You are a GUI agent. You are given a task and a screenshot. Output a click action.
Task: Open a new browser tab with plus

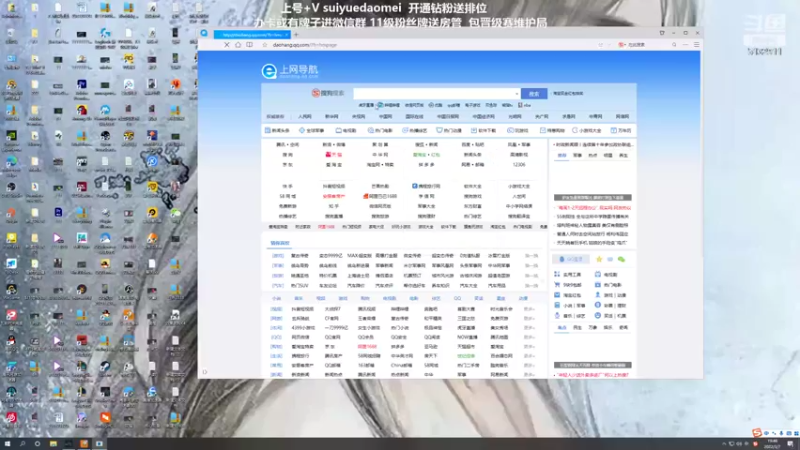click(296, 35)
